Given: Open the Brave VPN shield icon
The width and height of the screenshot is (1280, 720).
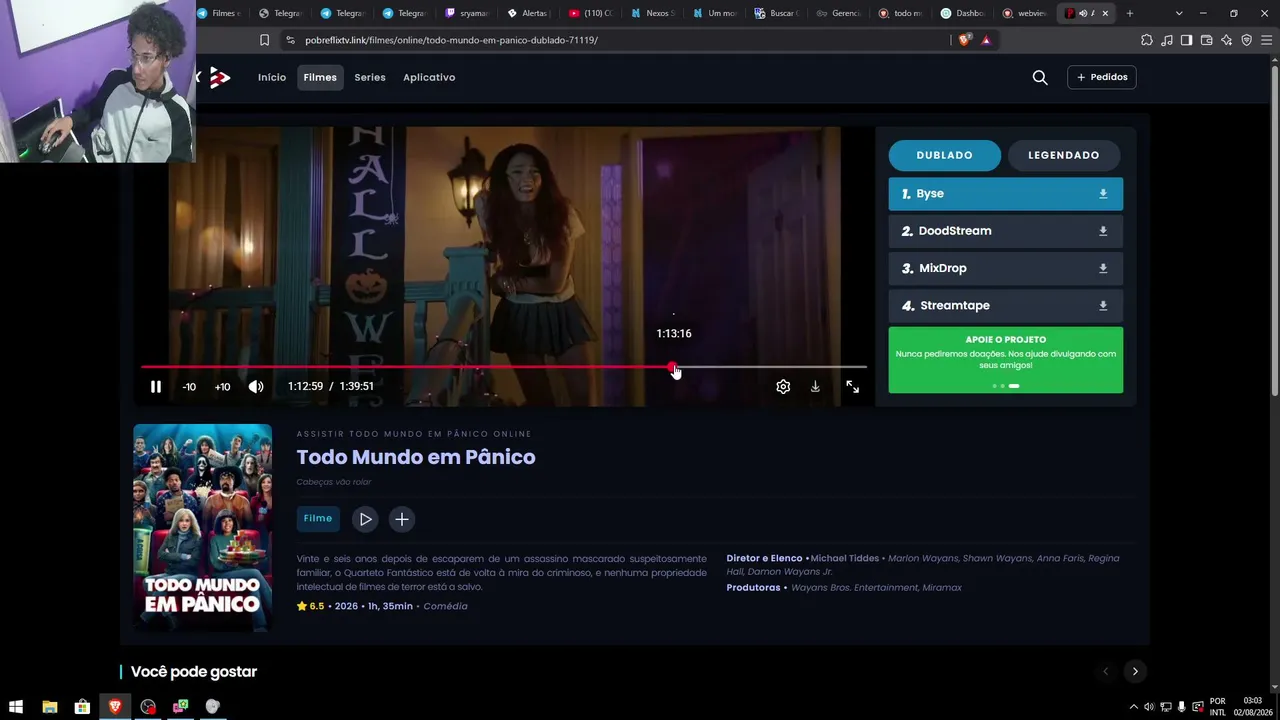Looking at the screenshot, I should [1246, 40].
